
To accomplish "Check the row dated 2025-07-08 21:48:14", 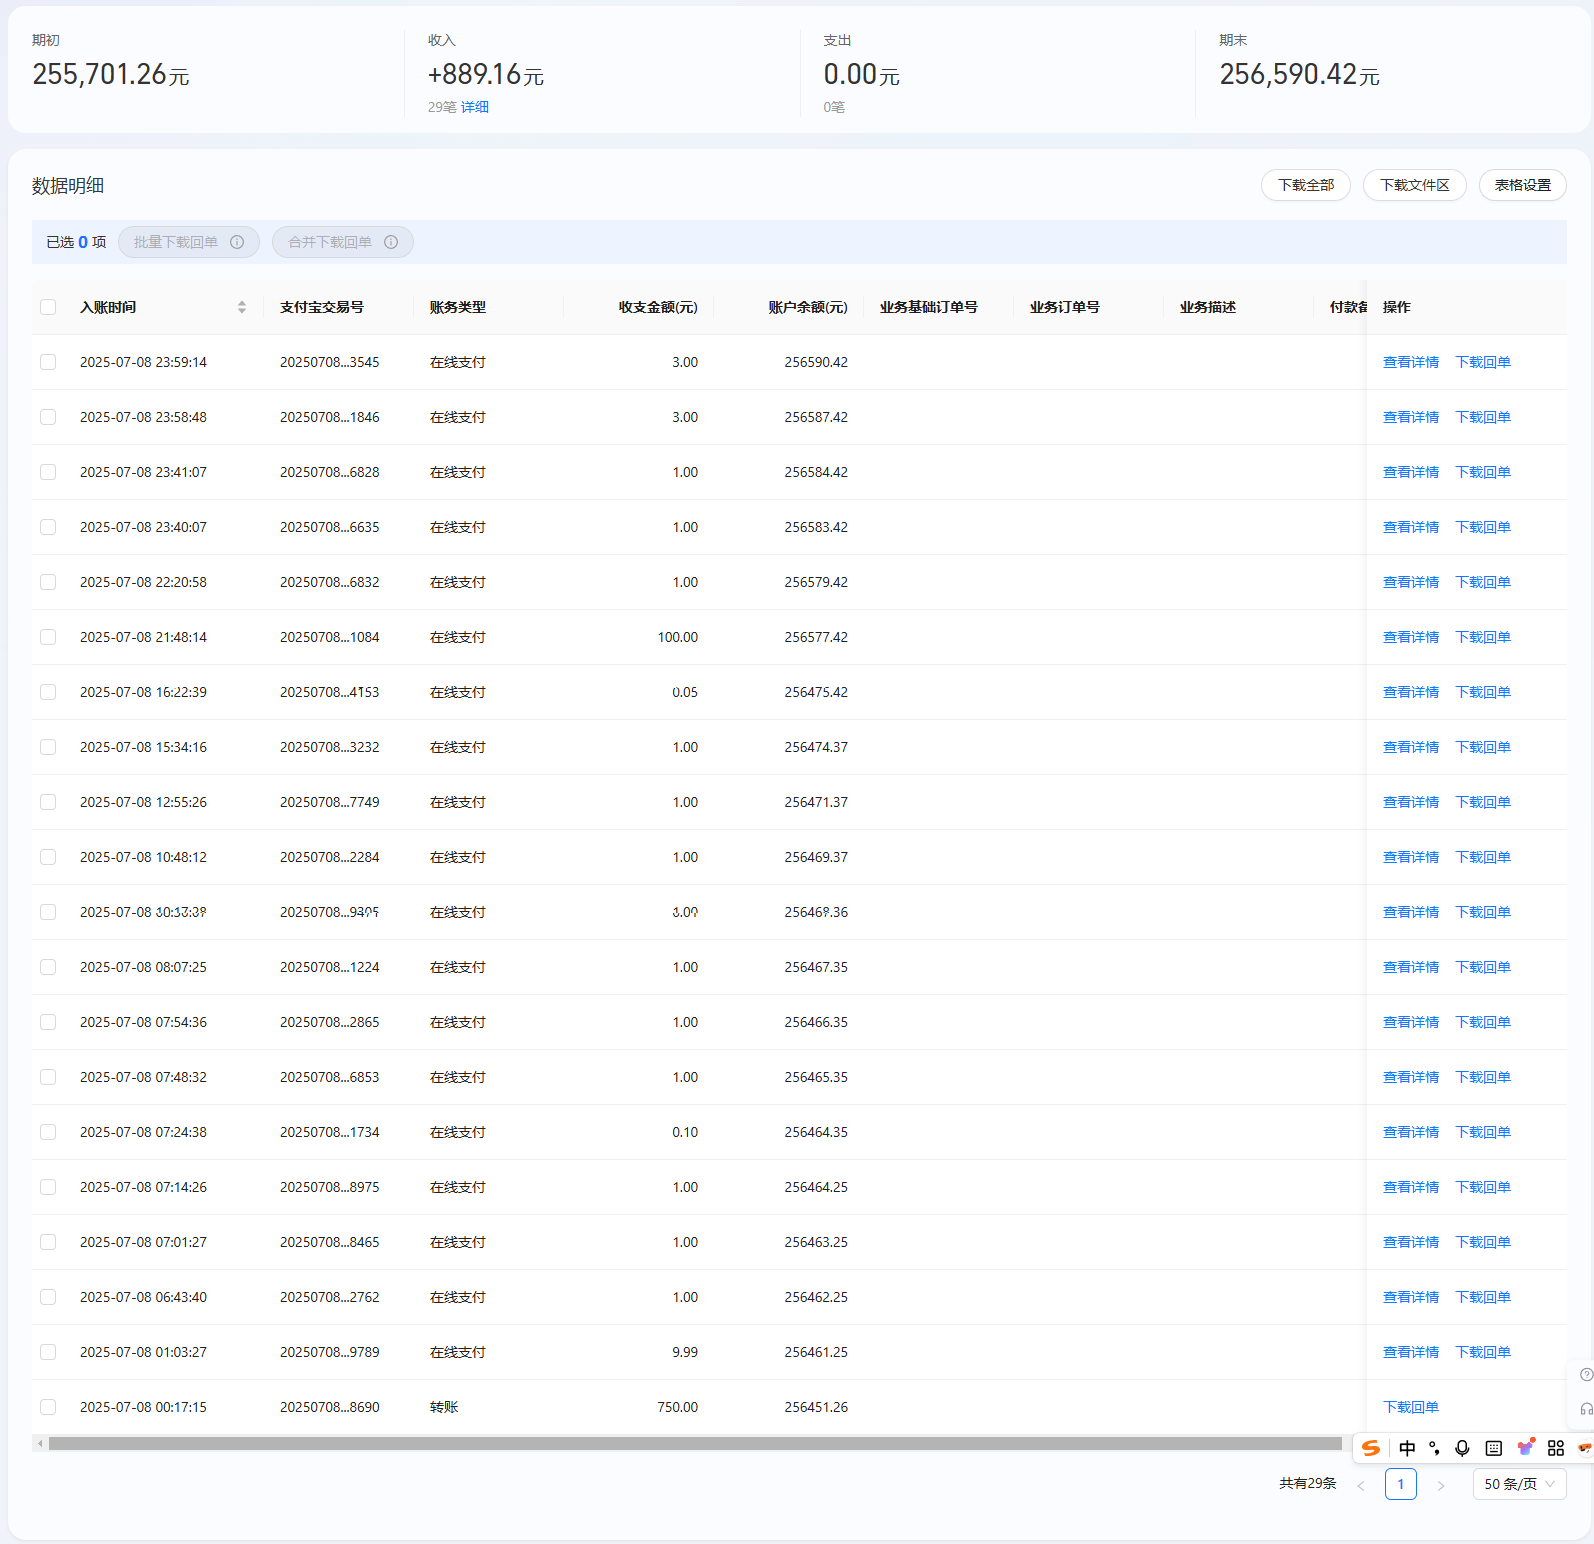I will click(48, 637).
